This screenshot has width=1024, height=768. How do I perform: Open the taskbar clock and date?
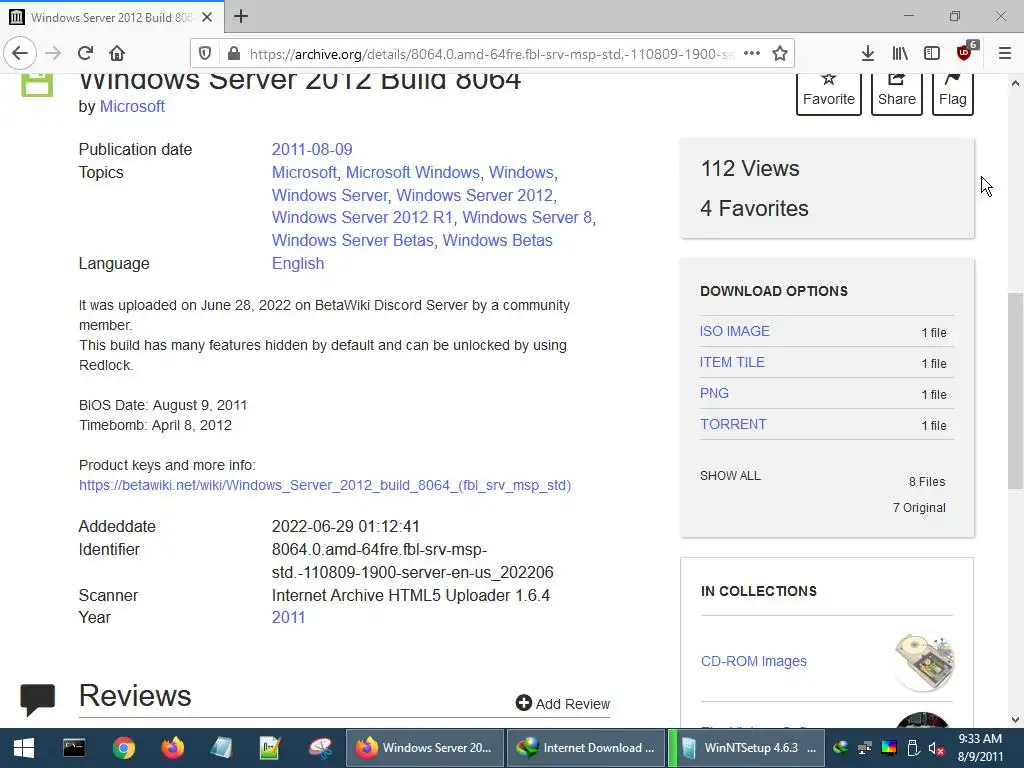[x=980, y=748]
